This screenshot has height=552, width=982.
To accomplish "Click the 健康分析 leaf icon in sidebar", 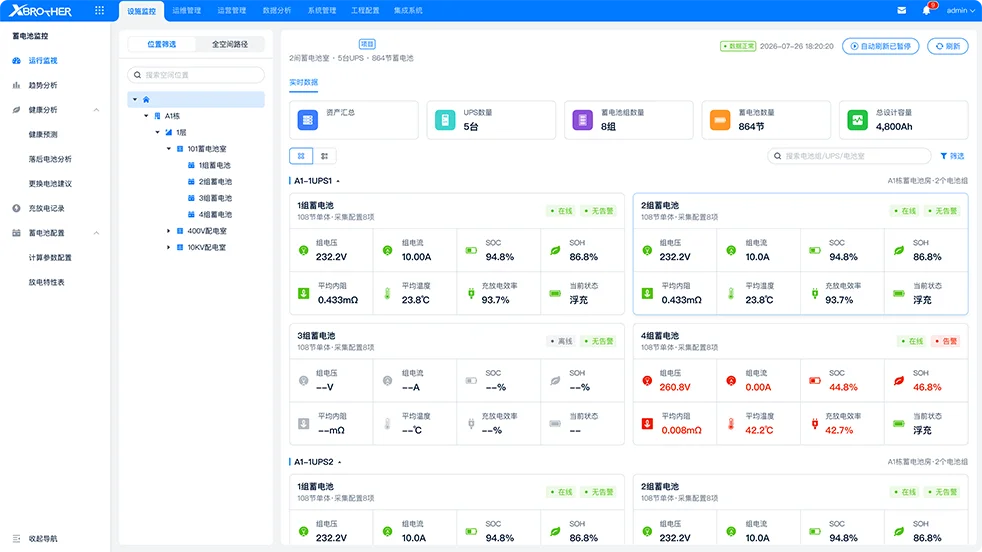I will (x=16, y=110).
